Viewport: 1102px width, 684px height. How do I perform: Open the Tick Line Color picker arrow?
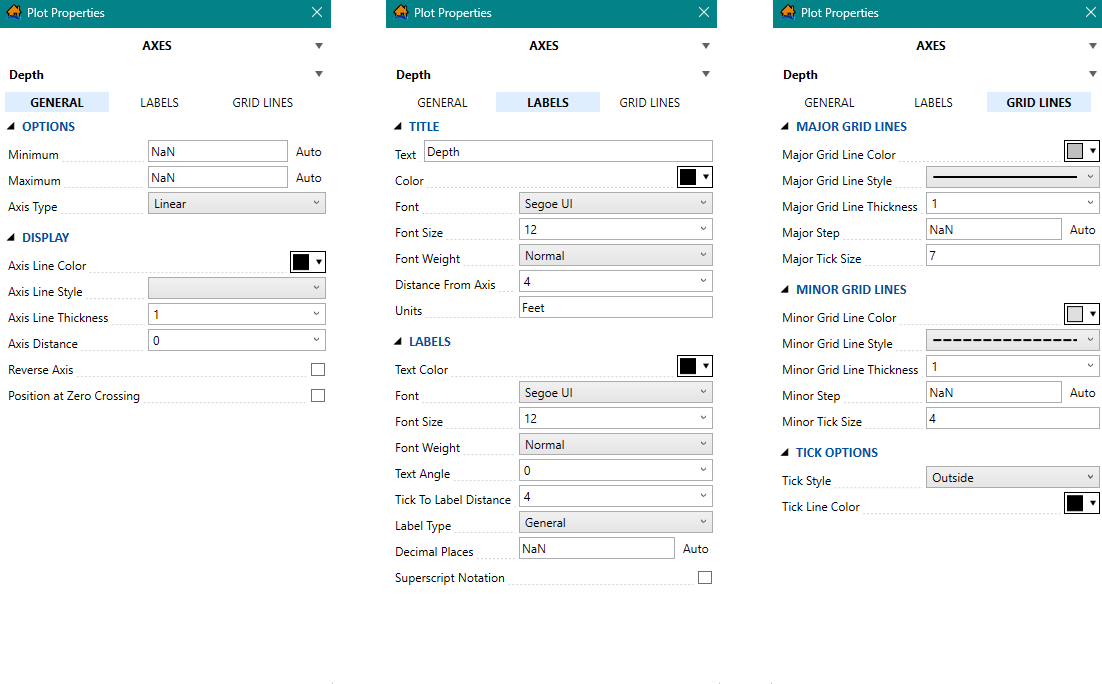point(1093,504)
